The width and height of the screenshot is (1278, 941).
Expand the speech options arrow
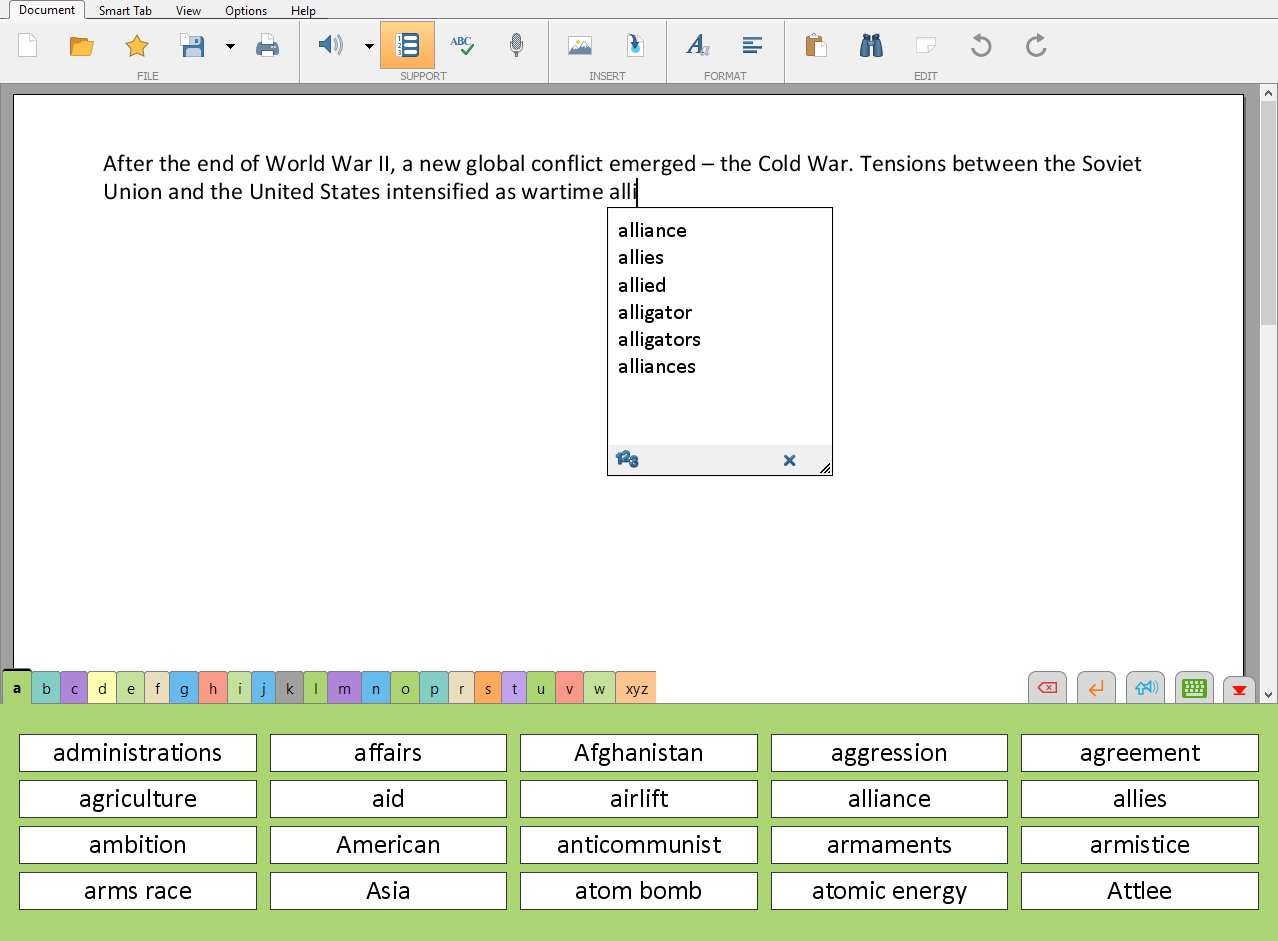[x=369, y=45]
